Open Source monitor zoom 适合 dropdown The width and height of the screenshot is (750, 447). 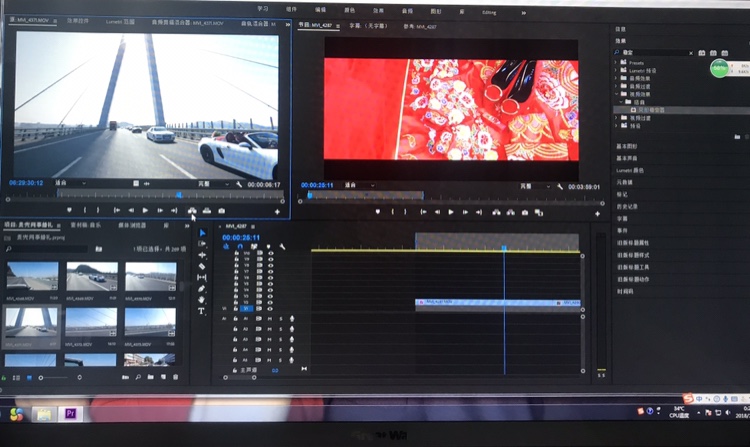tap(70, 183)
